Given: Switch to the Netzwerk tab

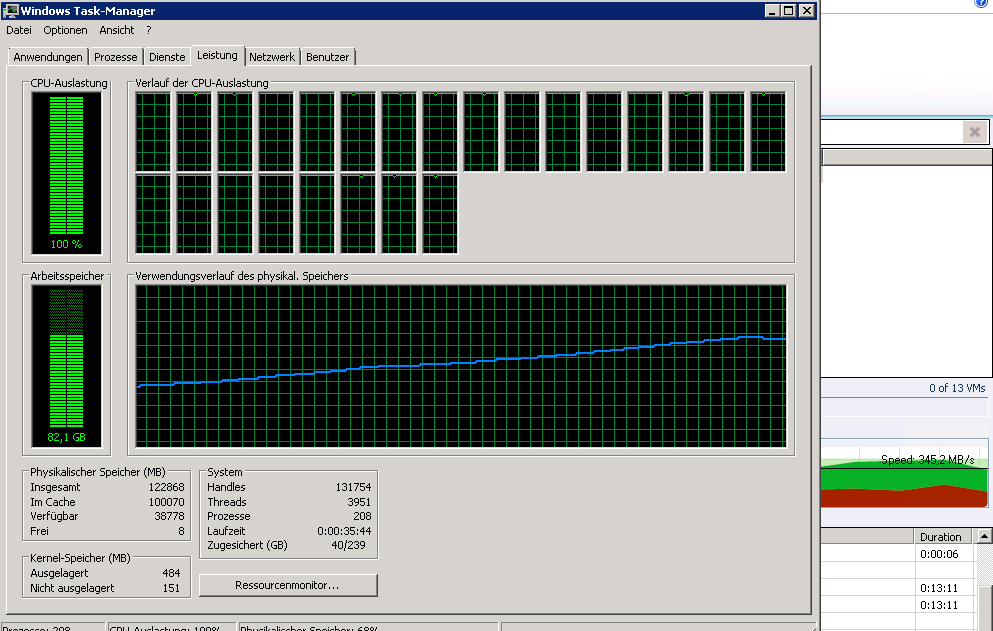Looking at the screenshot, I should point(272,57).
